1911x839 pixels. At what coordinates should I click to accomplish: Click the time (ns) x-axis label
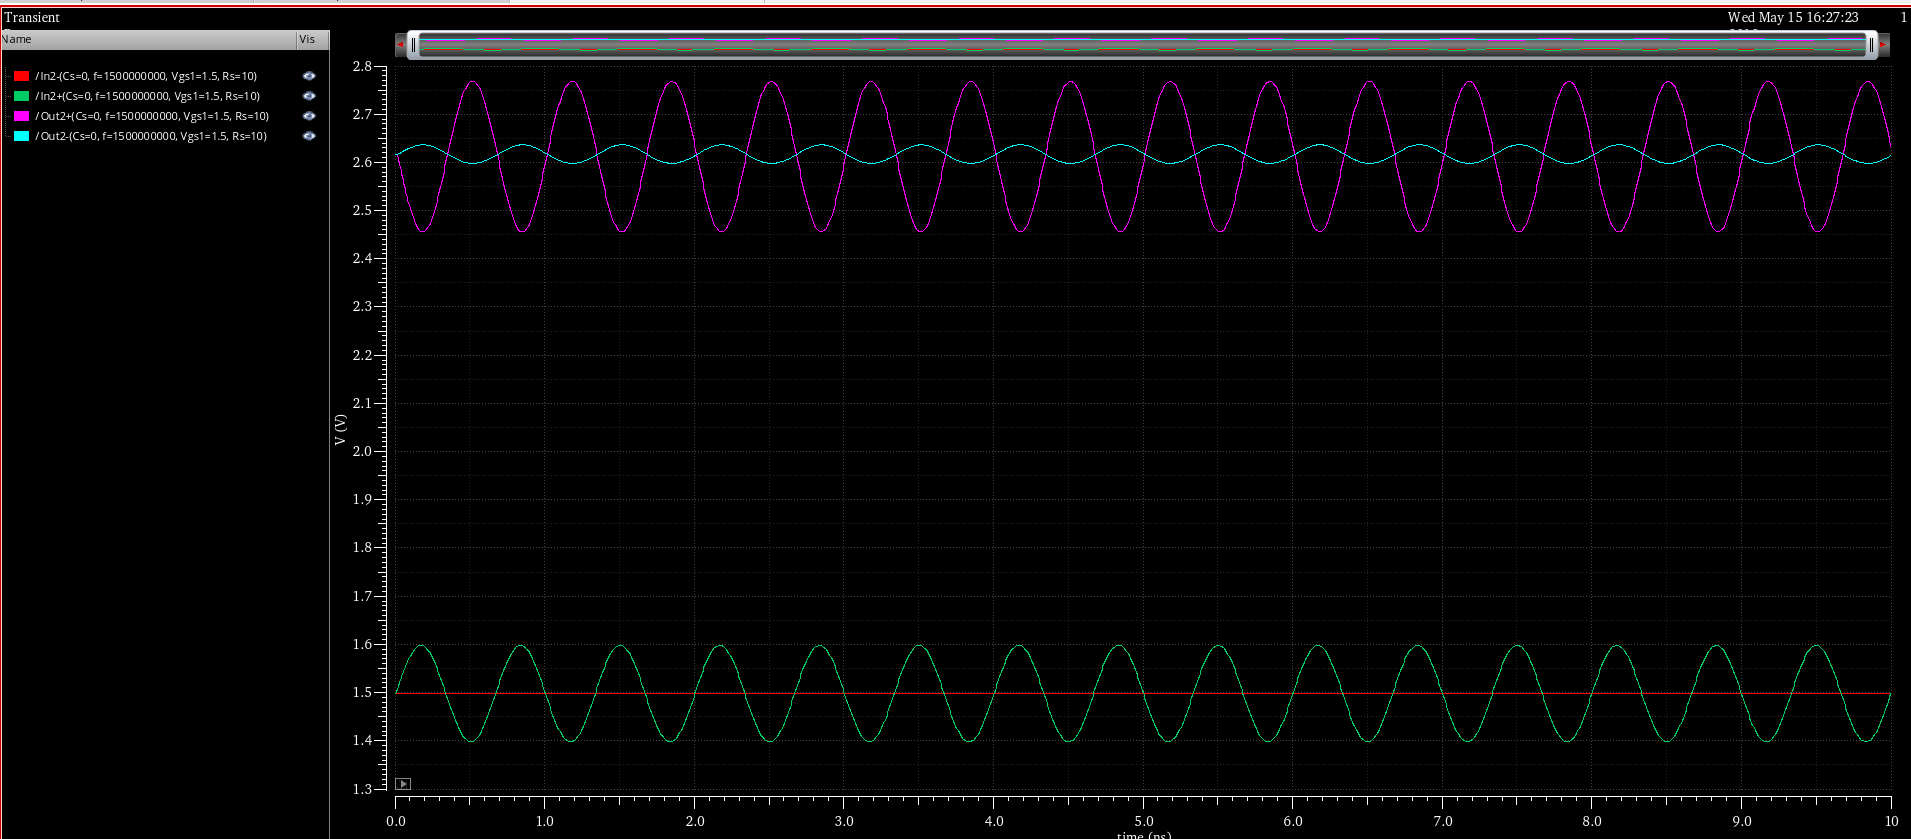tap(1144, 834)
